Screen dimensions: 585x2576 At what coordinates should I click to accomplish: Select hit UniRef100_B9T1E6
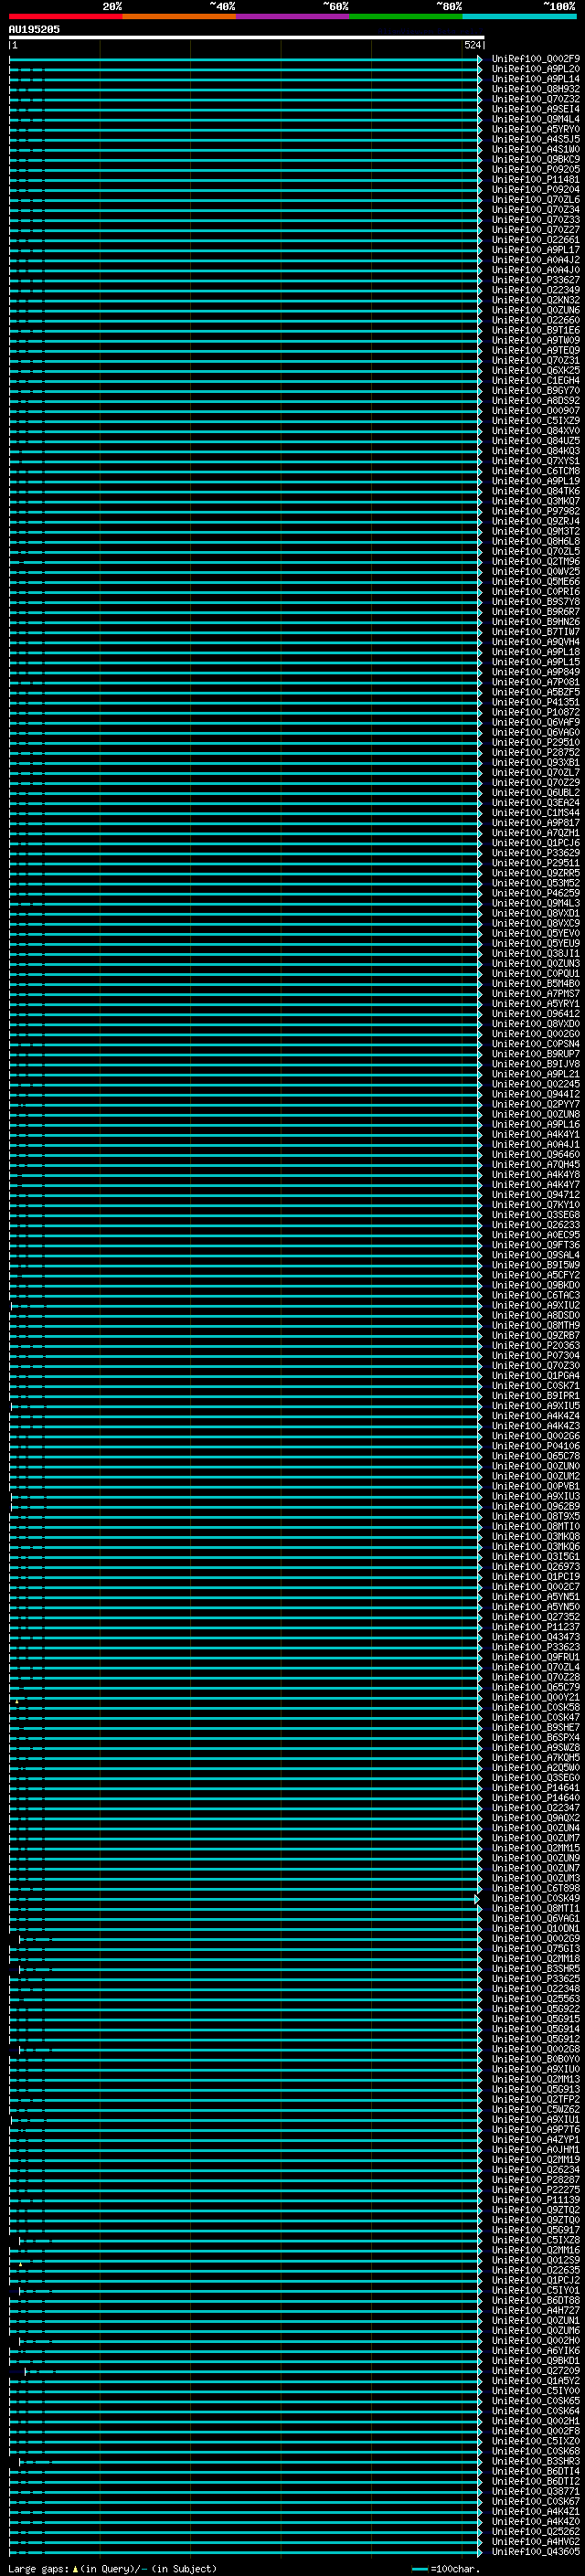(x=535, y=330)
